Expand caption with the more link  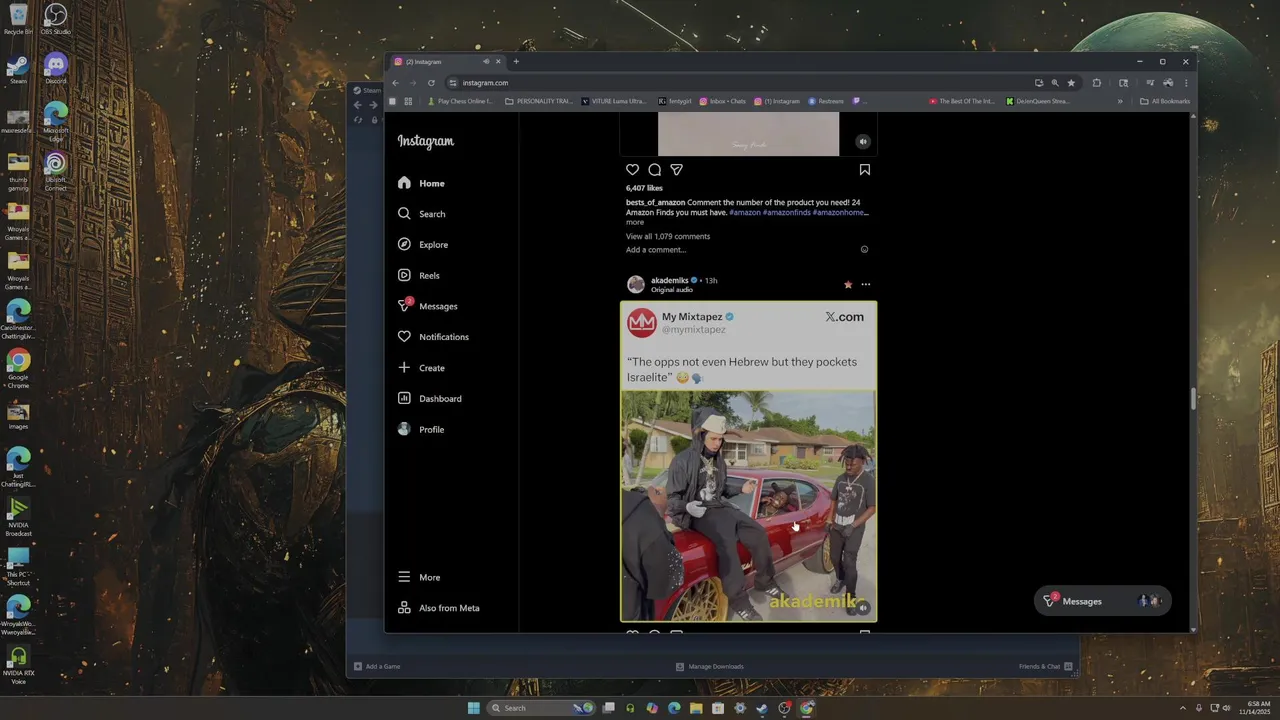635,222
